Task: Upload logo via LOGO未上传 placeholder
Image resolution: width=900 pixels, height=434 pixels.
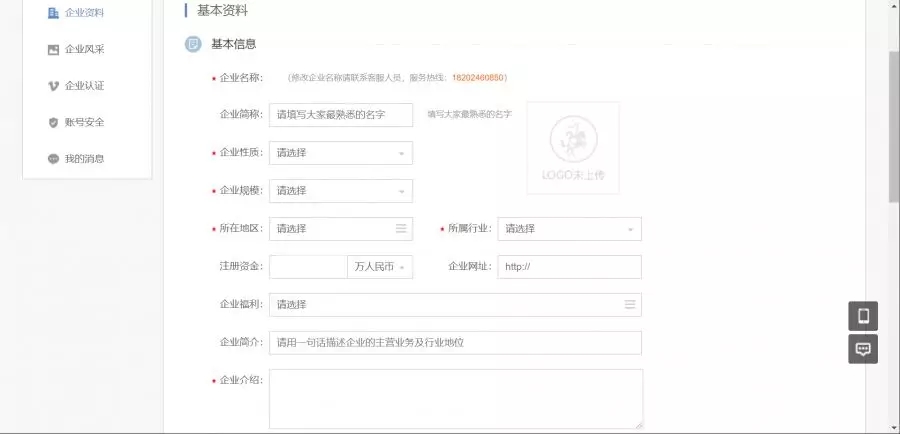Action: point(573,147)
